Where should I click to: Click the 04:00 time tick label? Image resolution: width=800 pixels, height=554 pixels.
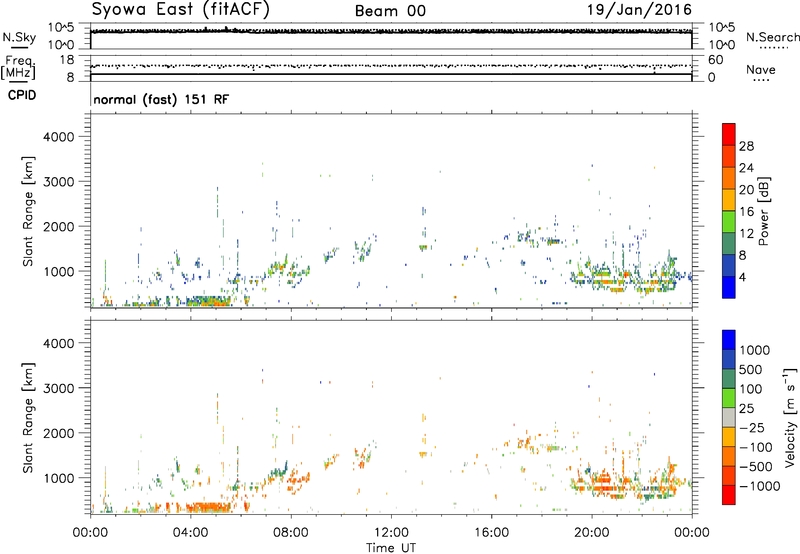pos(190,533)
